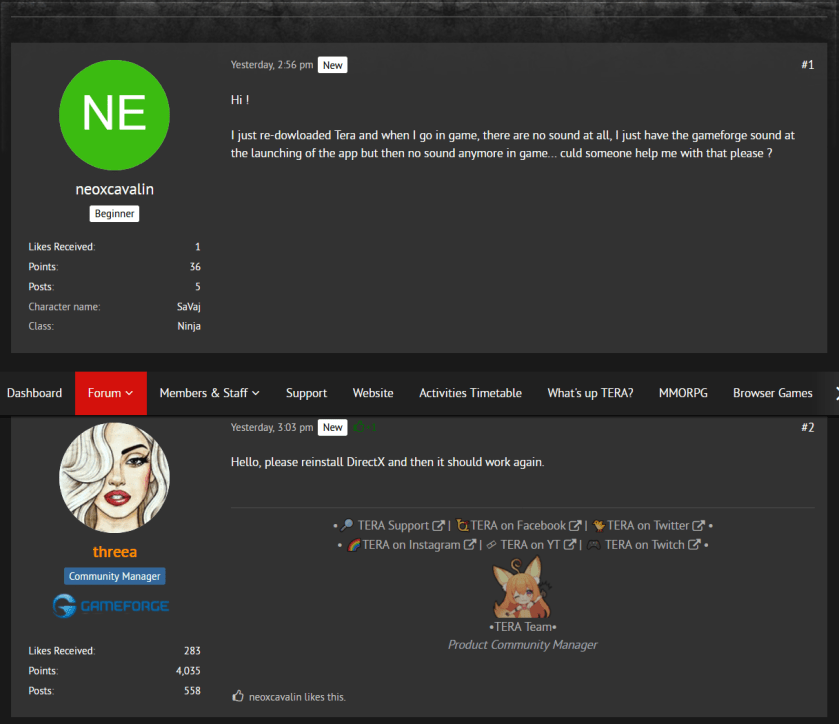
Task: Click the TERA Team fox mascot image
Action: (x=522, y=588)
